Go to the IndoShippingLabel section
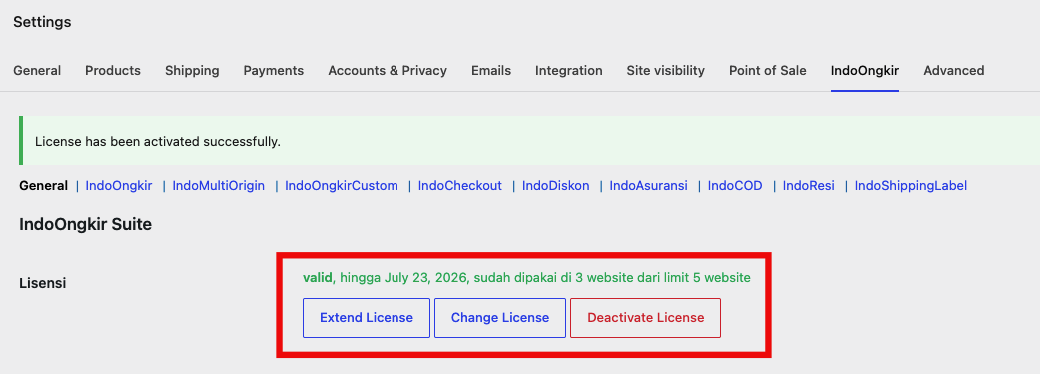Image resolution: width=1040 pixels, height=374 pixels. [911, 186]
